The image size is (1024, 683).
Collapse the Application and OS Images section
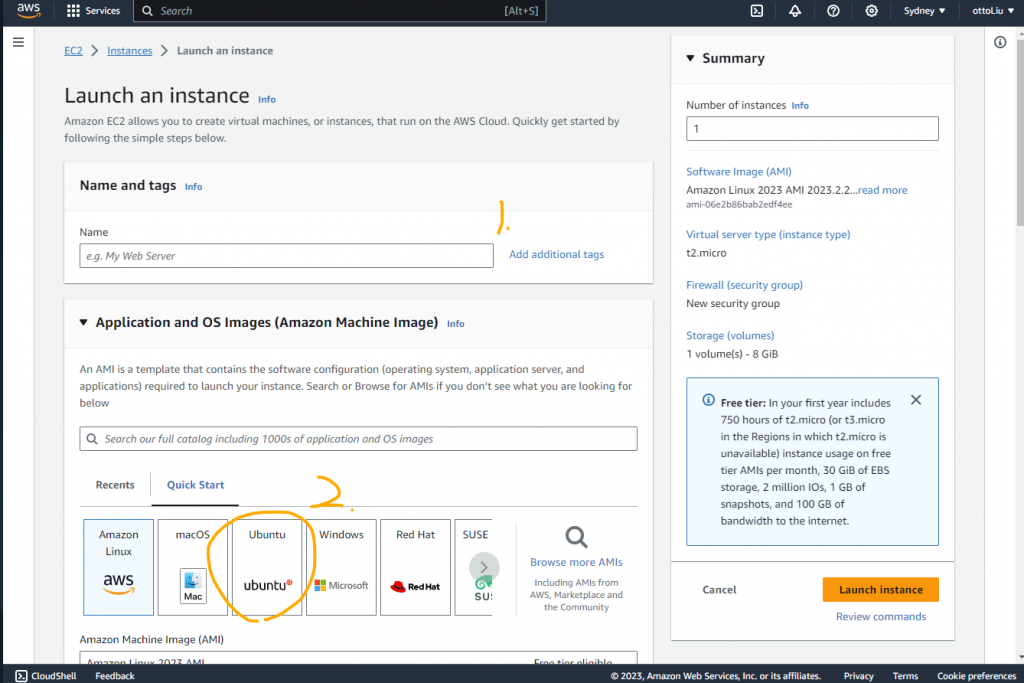[x=84, y=322]
